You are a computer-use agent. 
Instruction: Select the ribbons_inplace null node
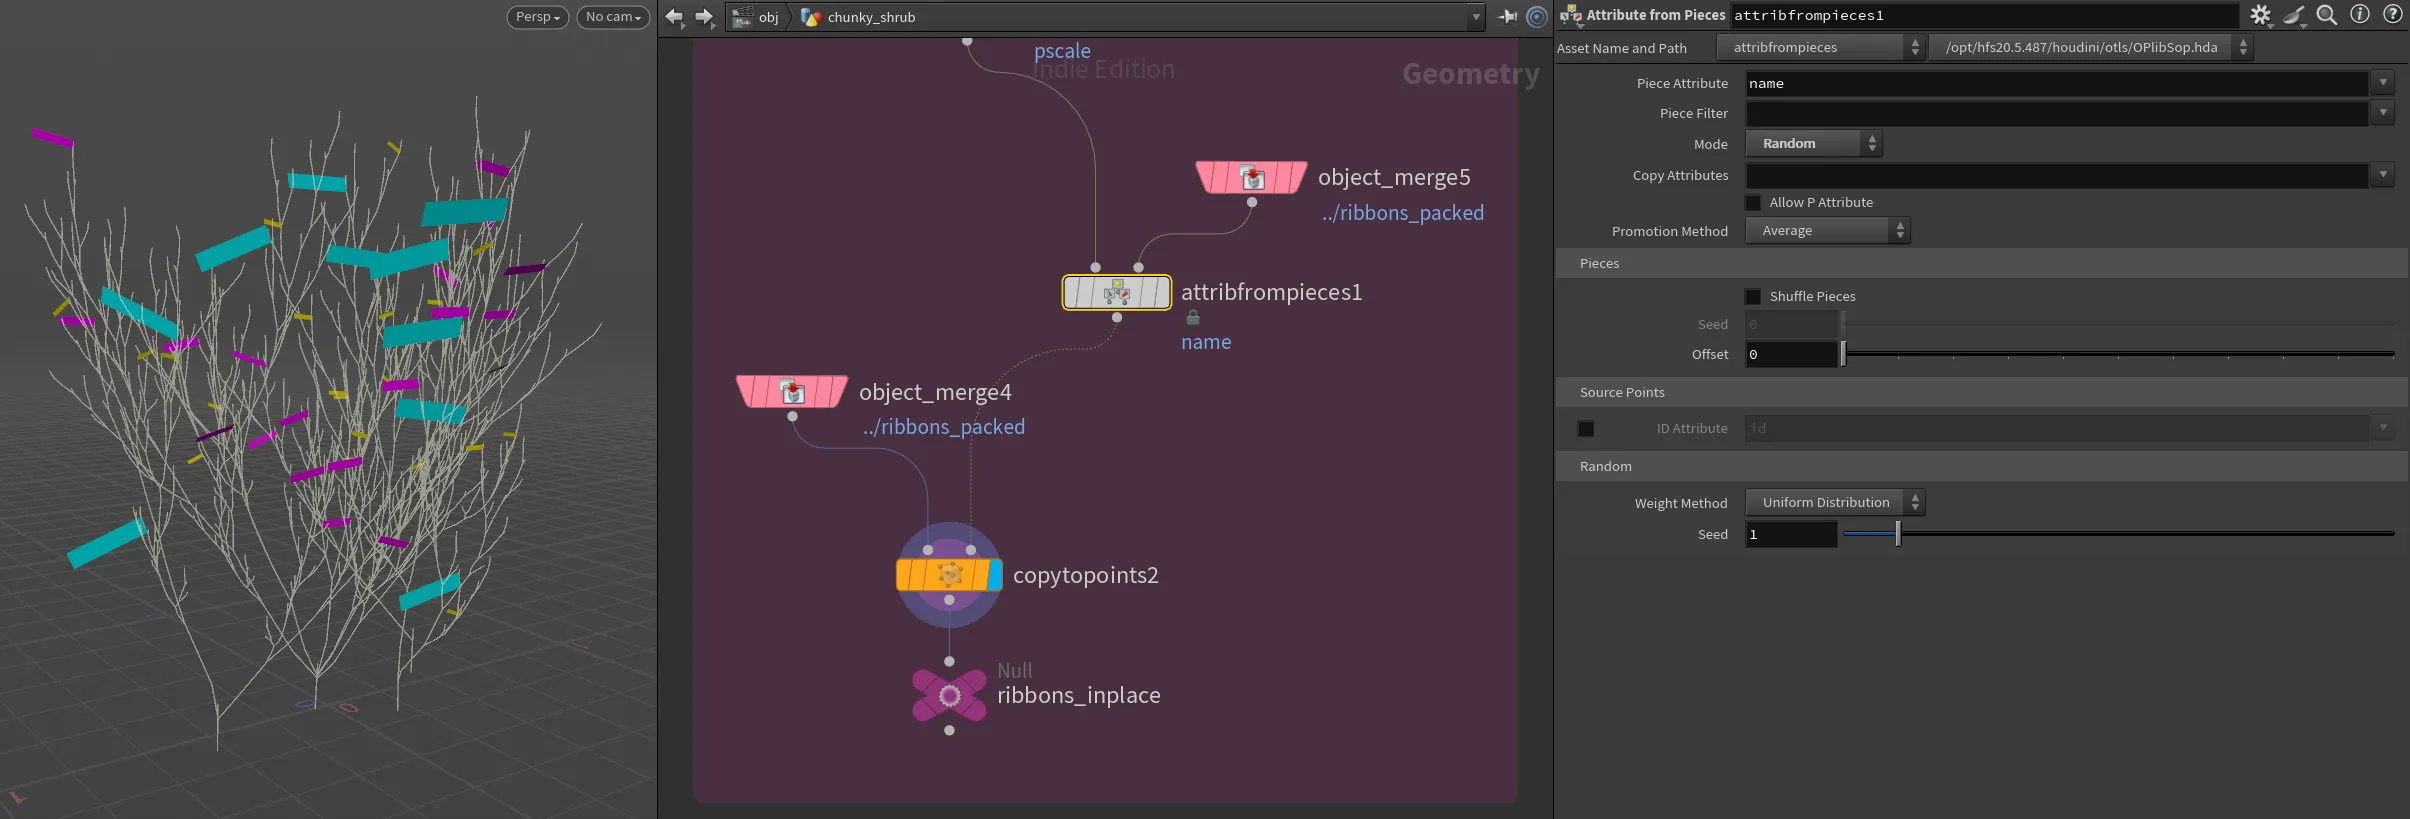(949, 695)
